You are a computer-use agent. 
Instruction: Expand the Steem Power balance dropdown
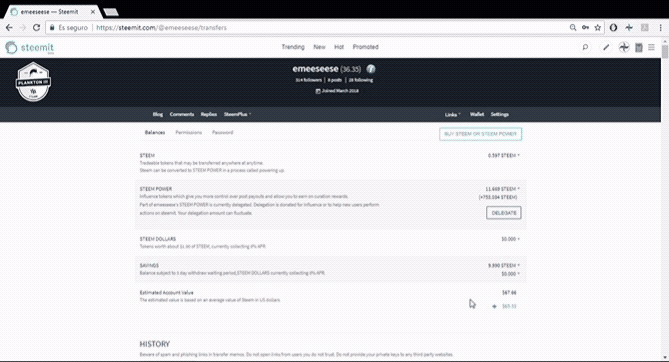(x=502, y=189)
